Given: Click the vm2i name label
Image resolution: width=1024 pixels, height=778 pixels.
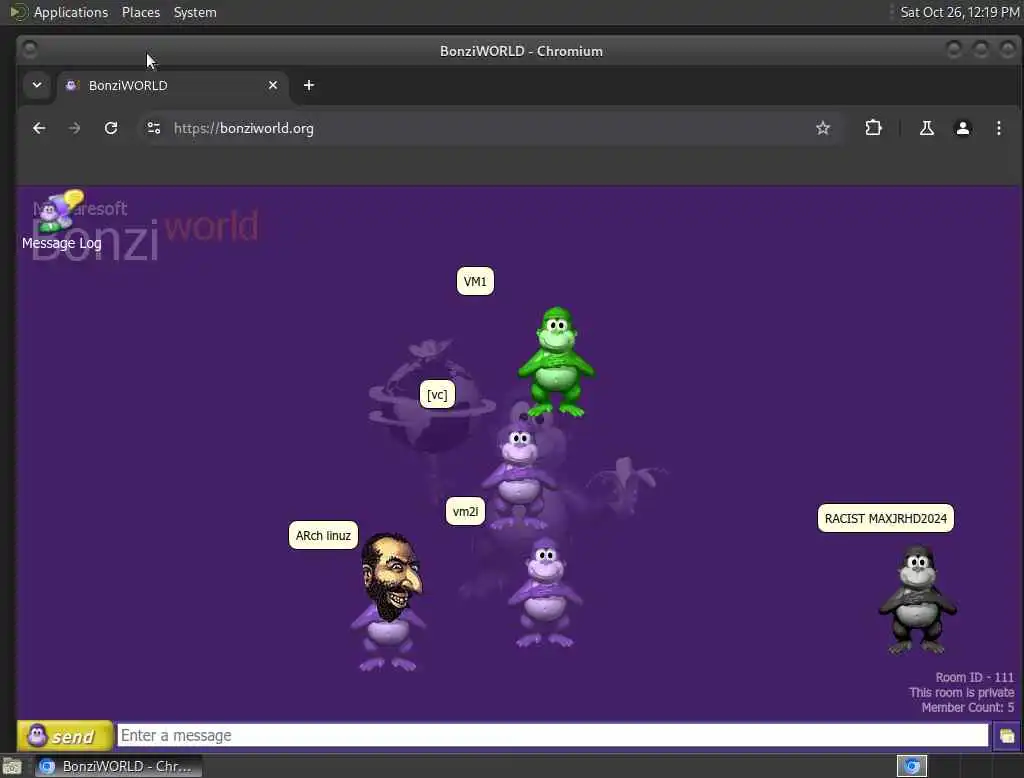Looking at the screenshot, I should click(x=465, y=511).
